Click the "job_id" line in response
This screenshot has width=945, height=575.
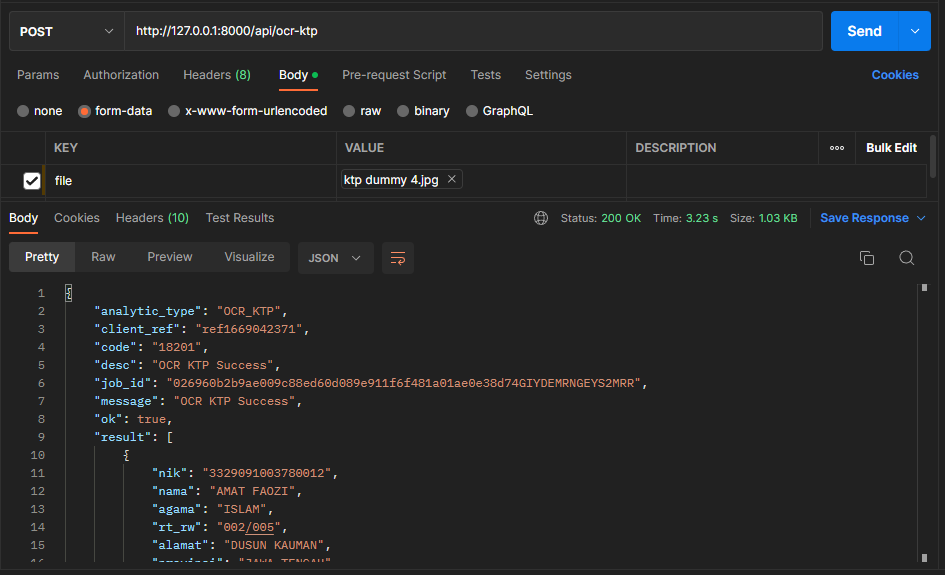click(x=371, y=383)
